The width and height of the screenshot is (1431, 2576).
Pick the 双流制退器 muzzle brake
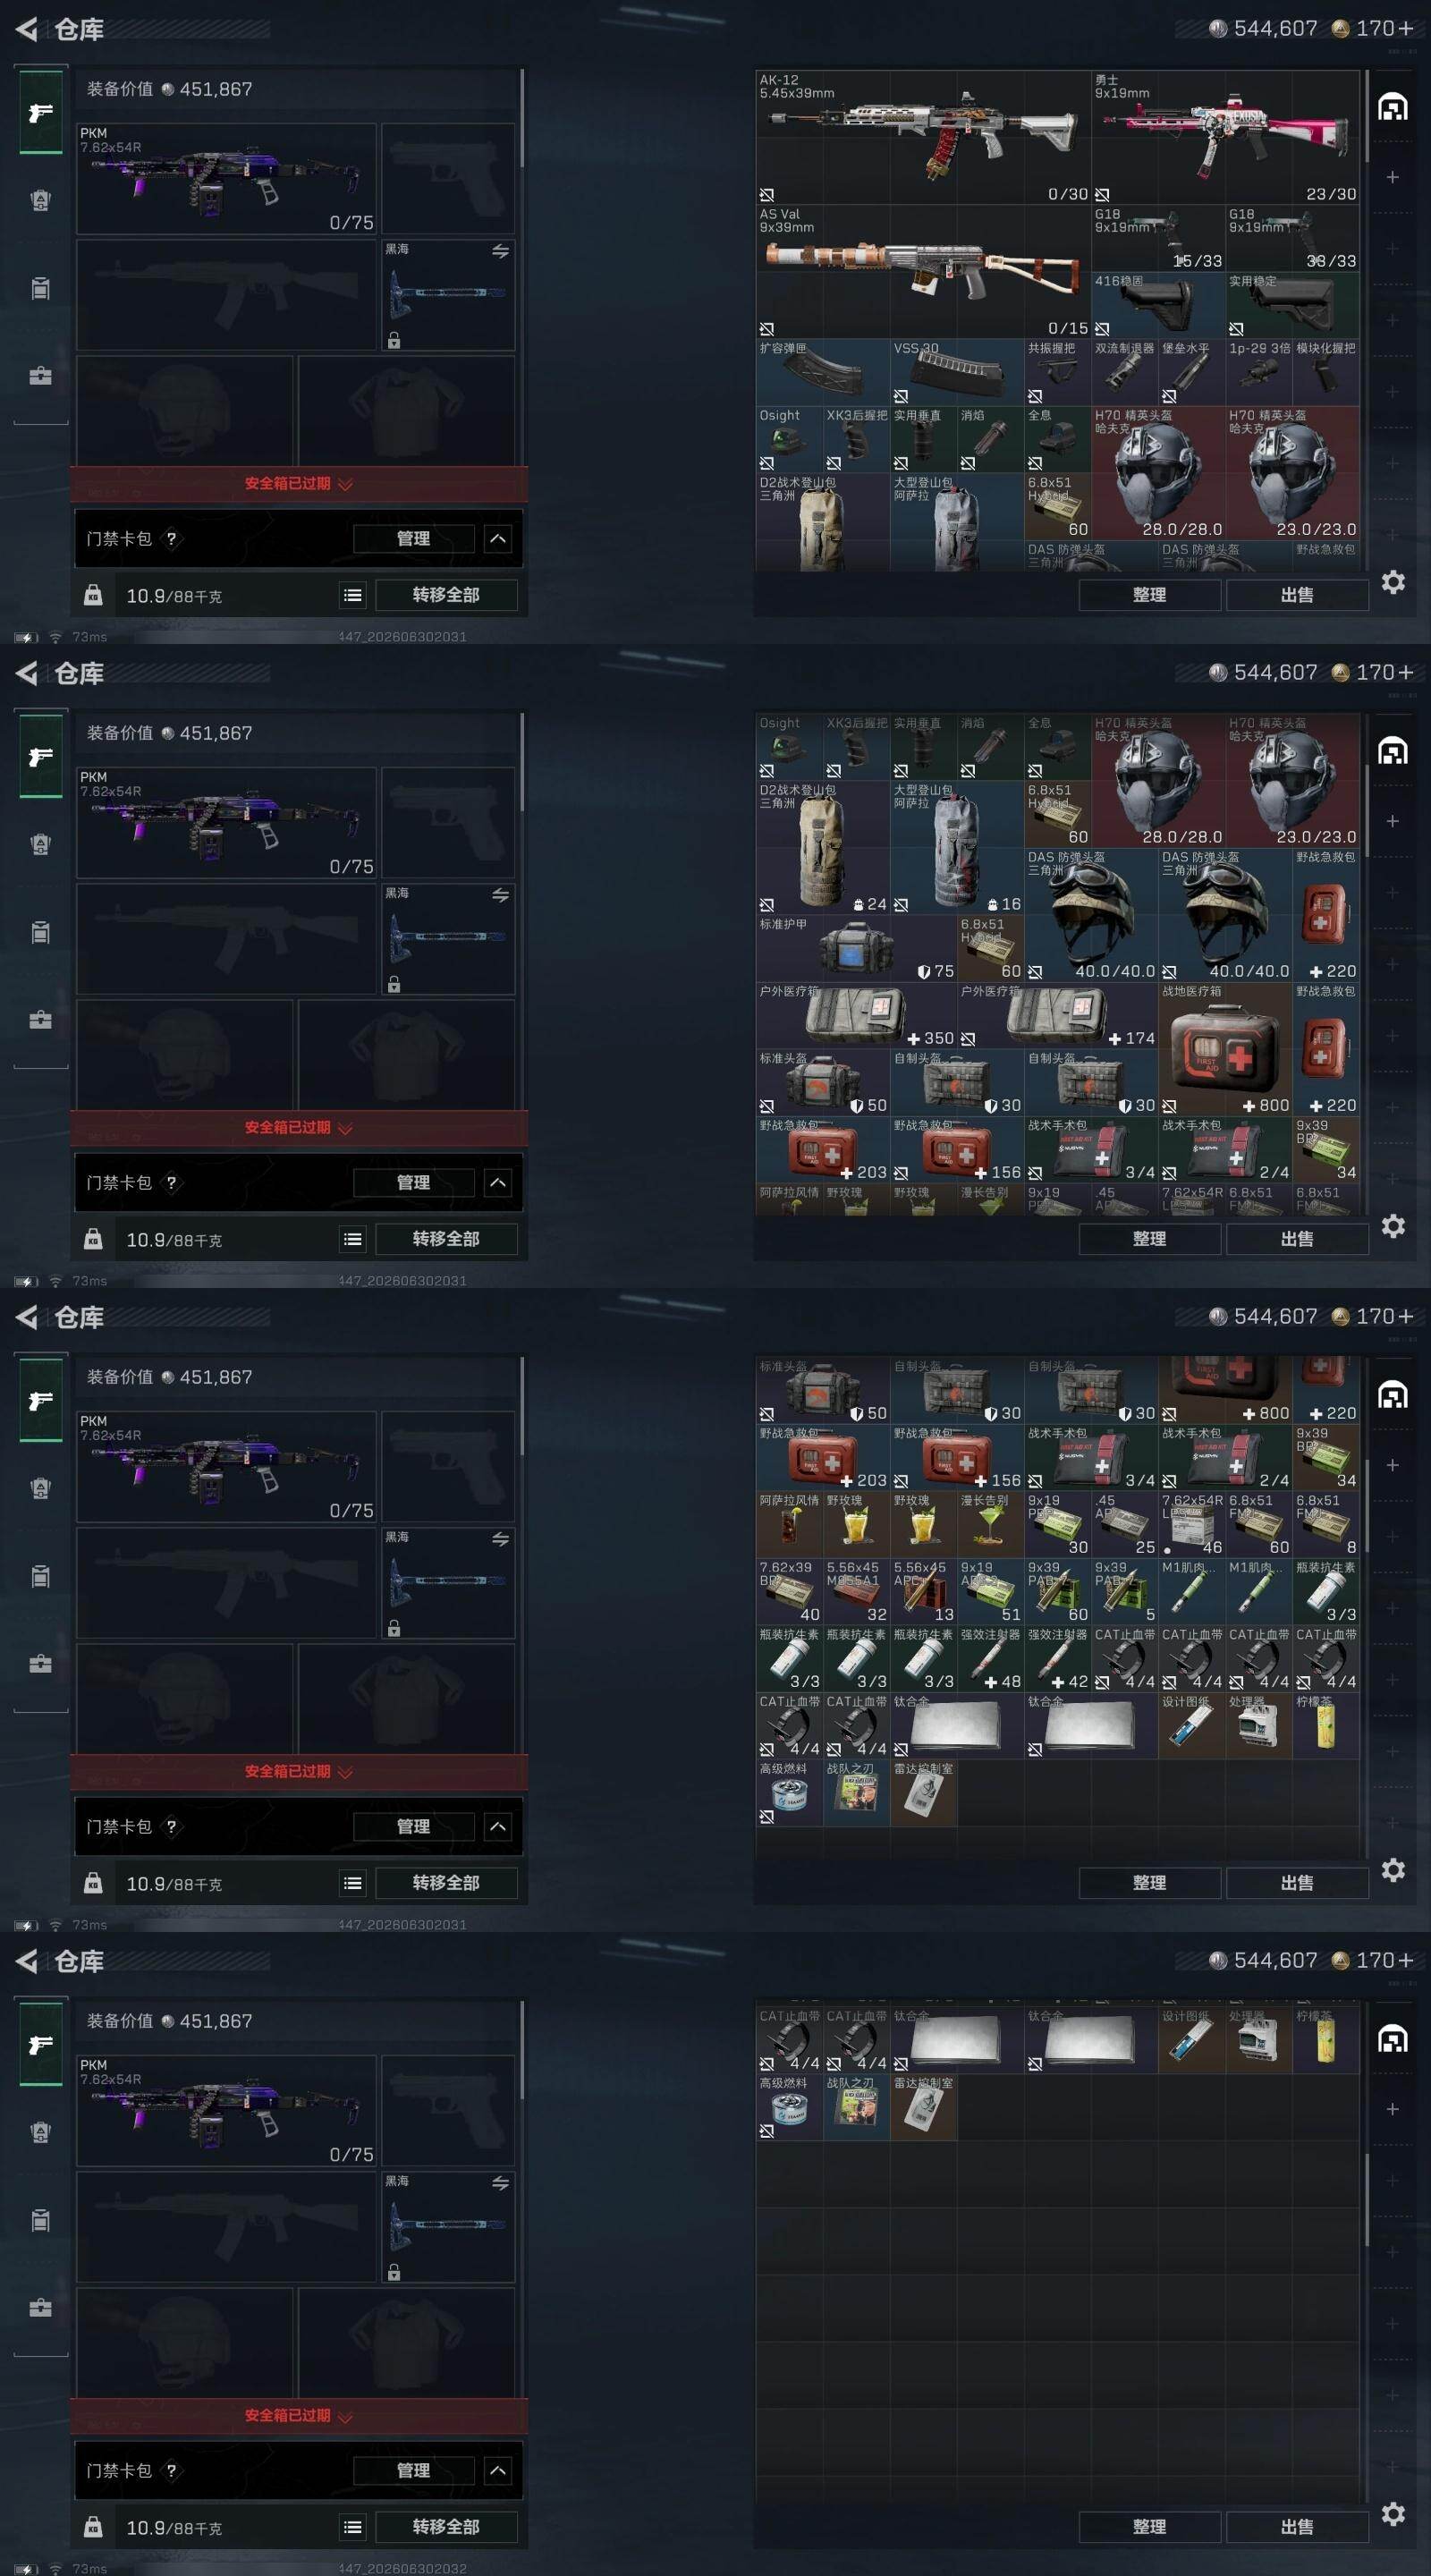point(1124,372)
